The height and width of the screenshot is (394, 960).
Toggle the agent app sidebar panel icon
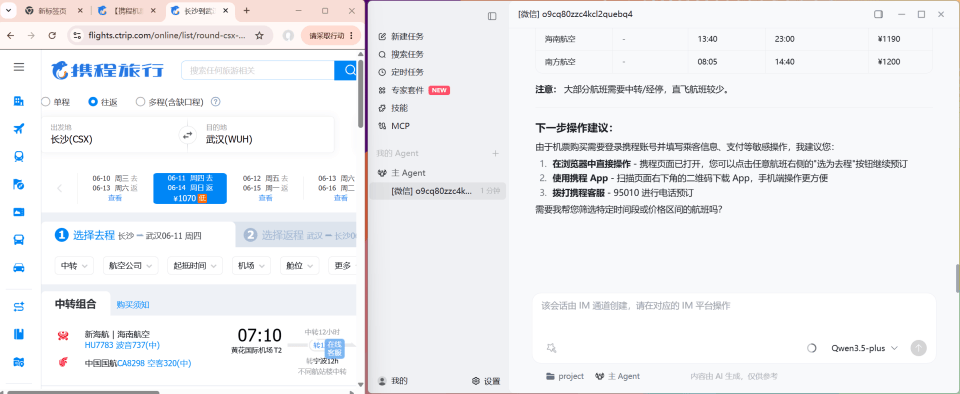[x=492, y=16]
